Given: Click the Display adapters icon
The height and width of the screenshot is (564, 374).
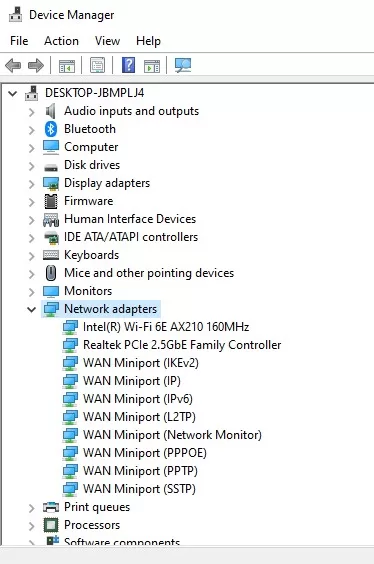Looking at the screenshot, I should point(51,183).
